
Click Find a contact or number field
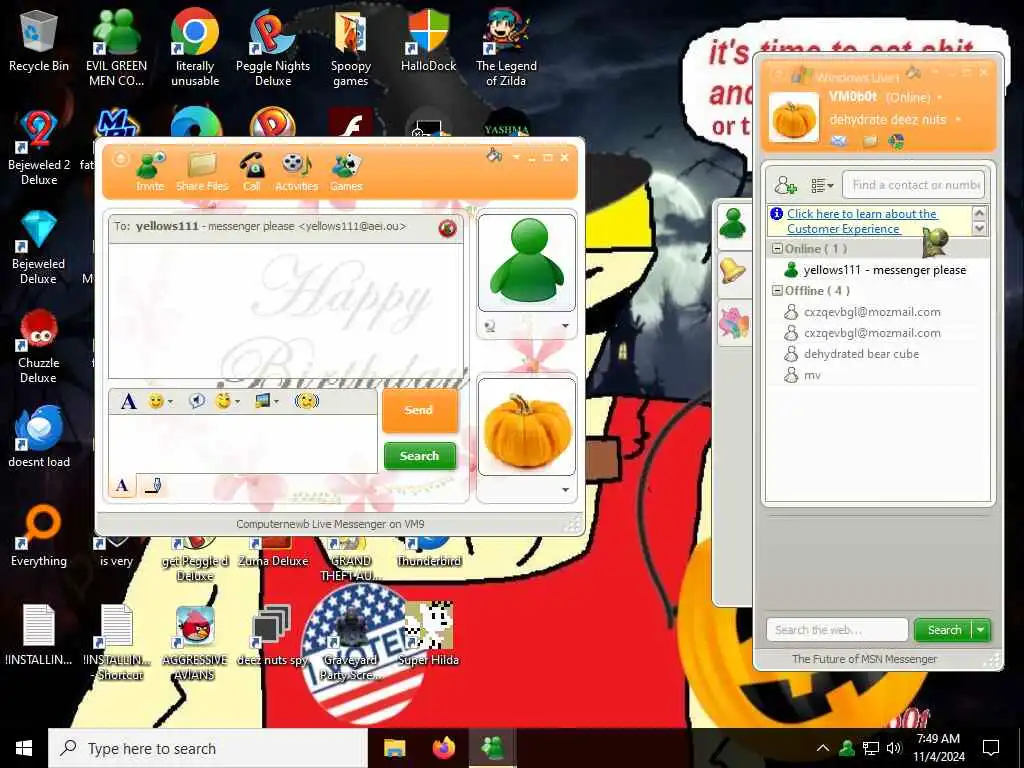913,185
